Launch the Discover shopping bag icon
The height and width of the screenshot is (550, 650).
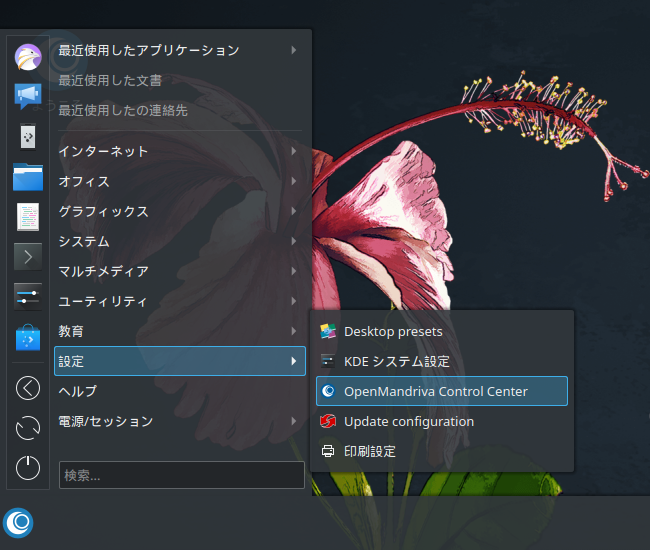pyautogui.click(x=28, y=337)
